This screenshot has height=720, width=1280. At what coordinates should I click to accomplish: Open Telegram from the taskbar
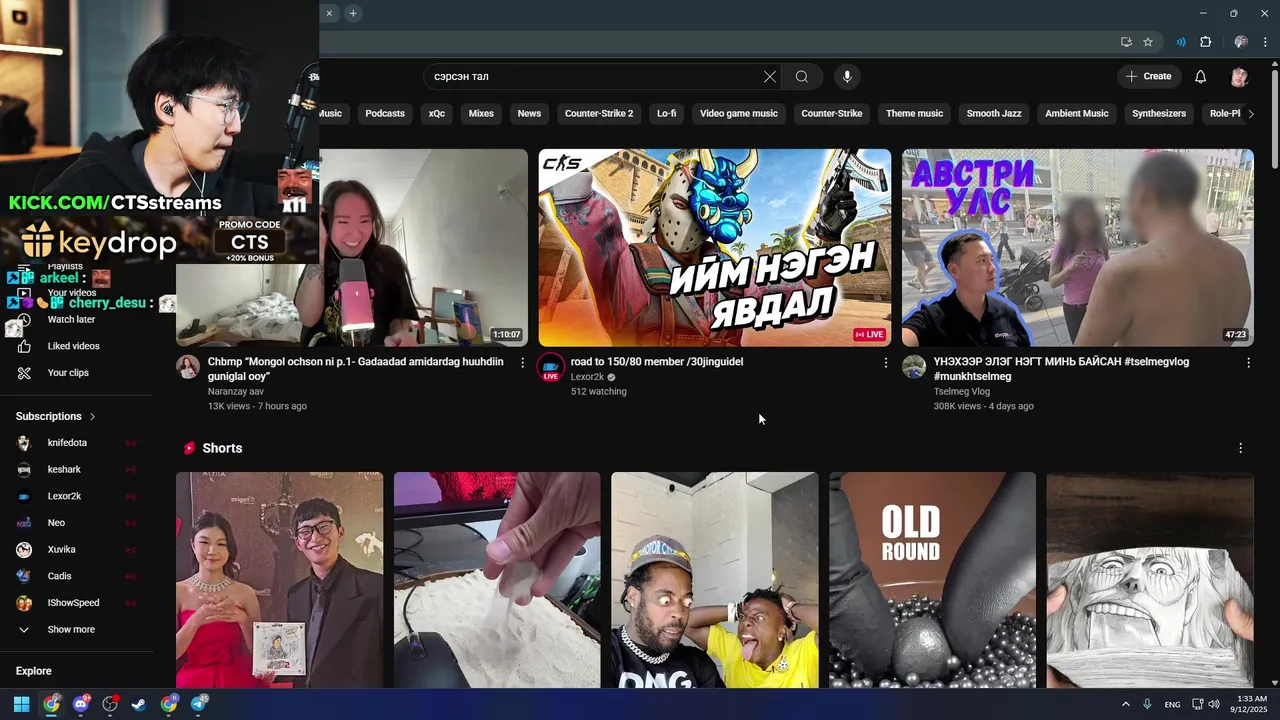(x=198, y=704)
